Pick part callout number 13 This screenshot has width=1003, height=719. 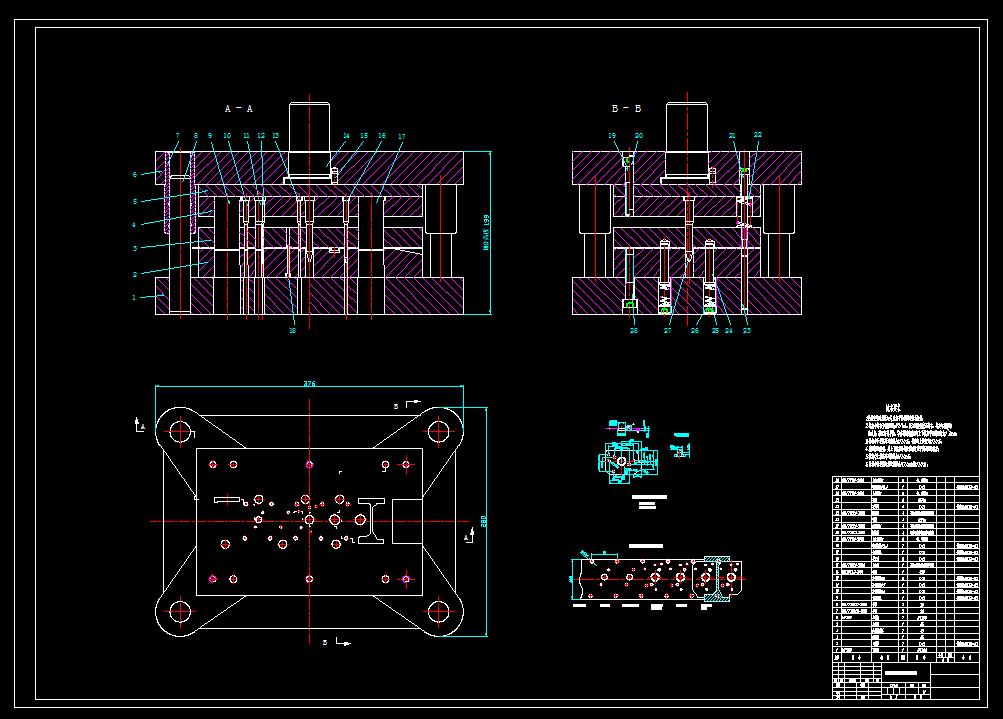(x=276, y=136)
